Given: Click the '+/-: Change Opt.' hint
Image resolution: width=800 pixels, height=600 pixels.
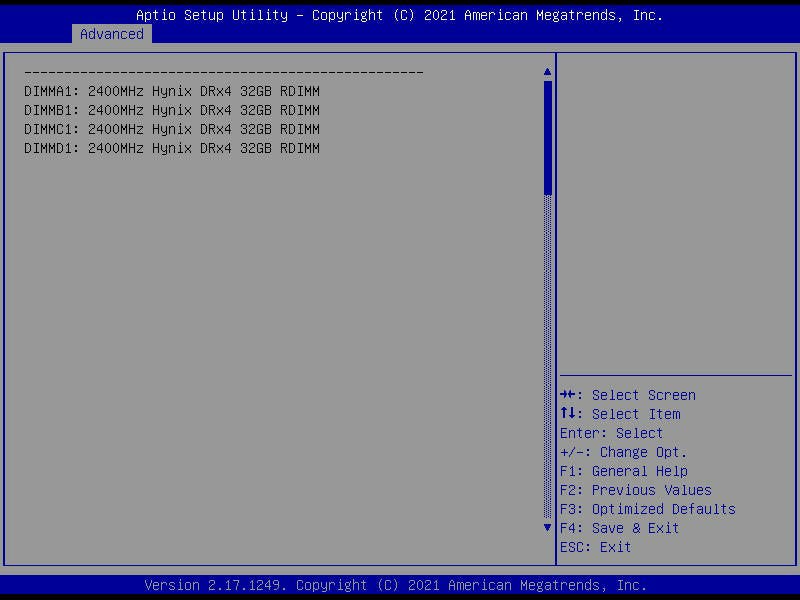Looking at the screenshot, I should tap(623, 452).
